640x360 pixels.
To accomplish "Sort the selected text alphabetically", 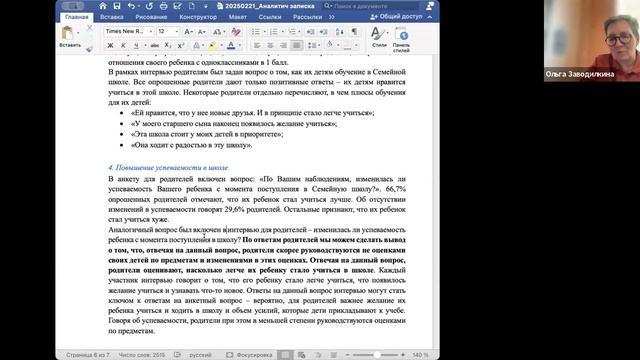I will pos(340,31).
